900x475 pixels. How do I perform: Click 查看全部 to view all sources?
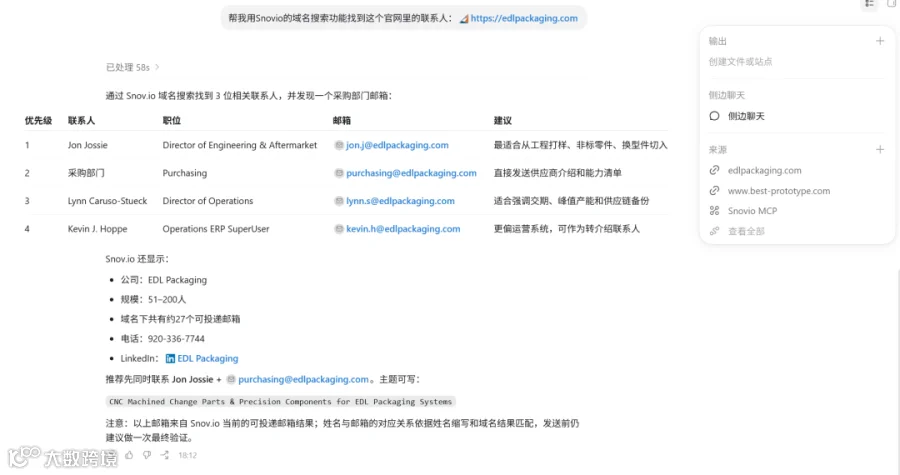tap(746, 231)
